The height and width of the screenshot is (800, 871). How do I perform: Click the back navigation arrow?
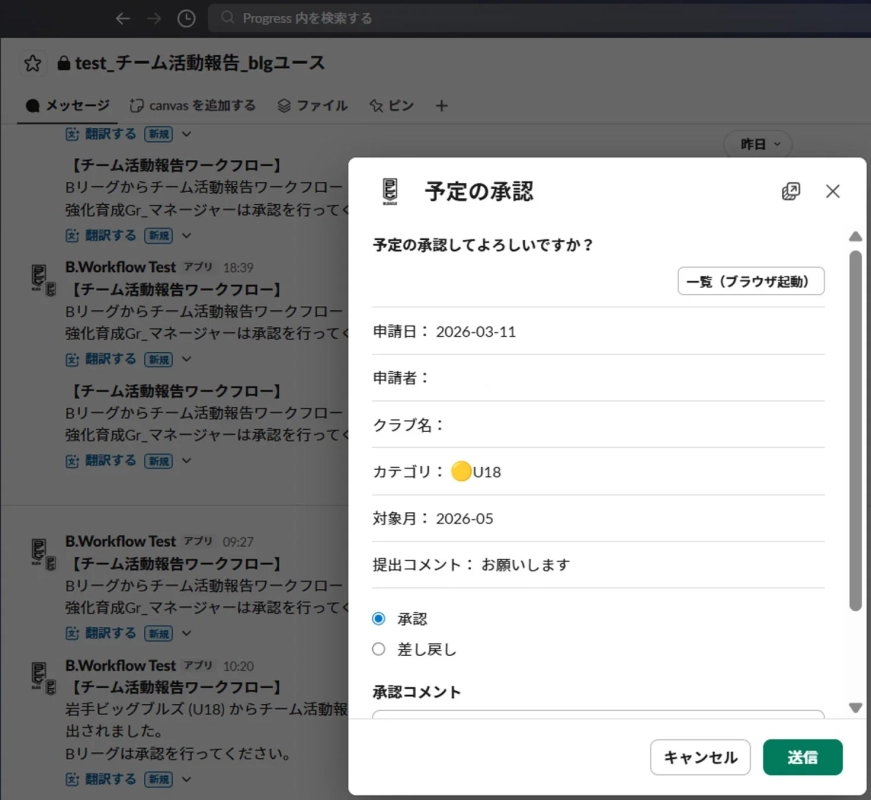(122, 18)
